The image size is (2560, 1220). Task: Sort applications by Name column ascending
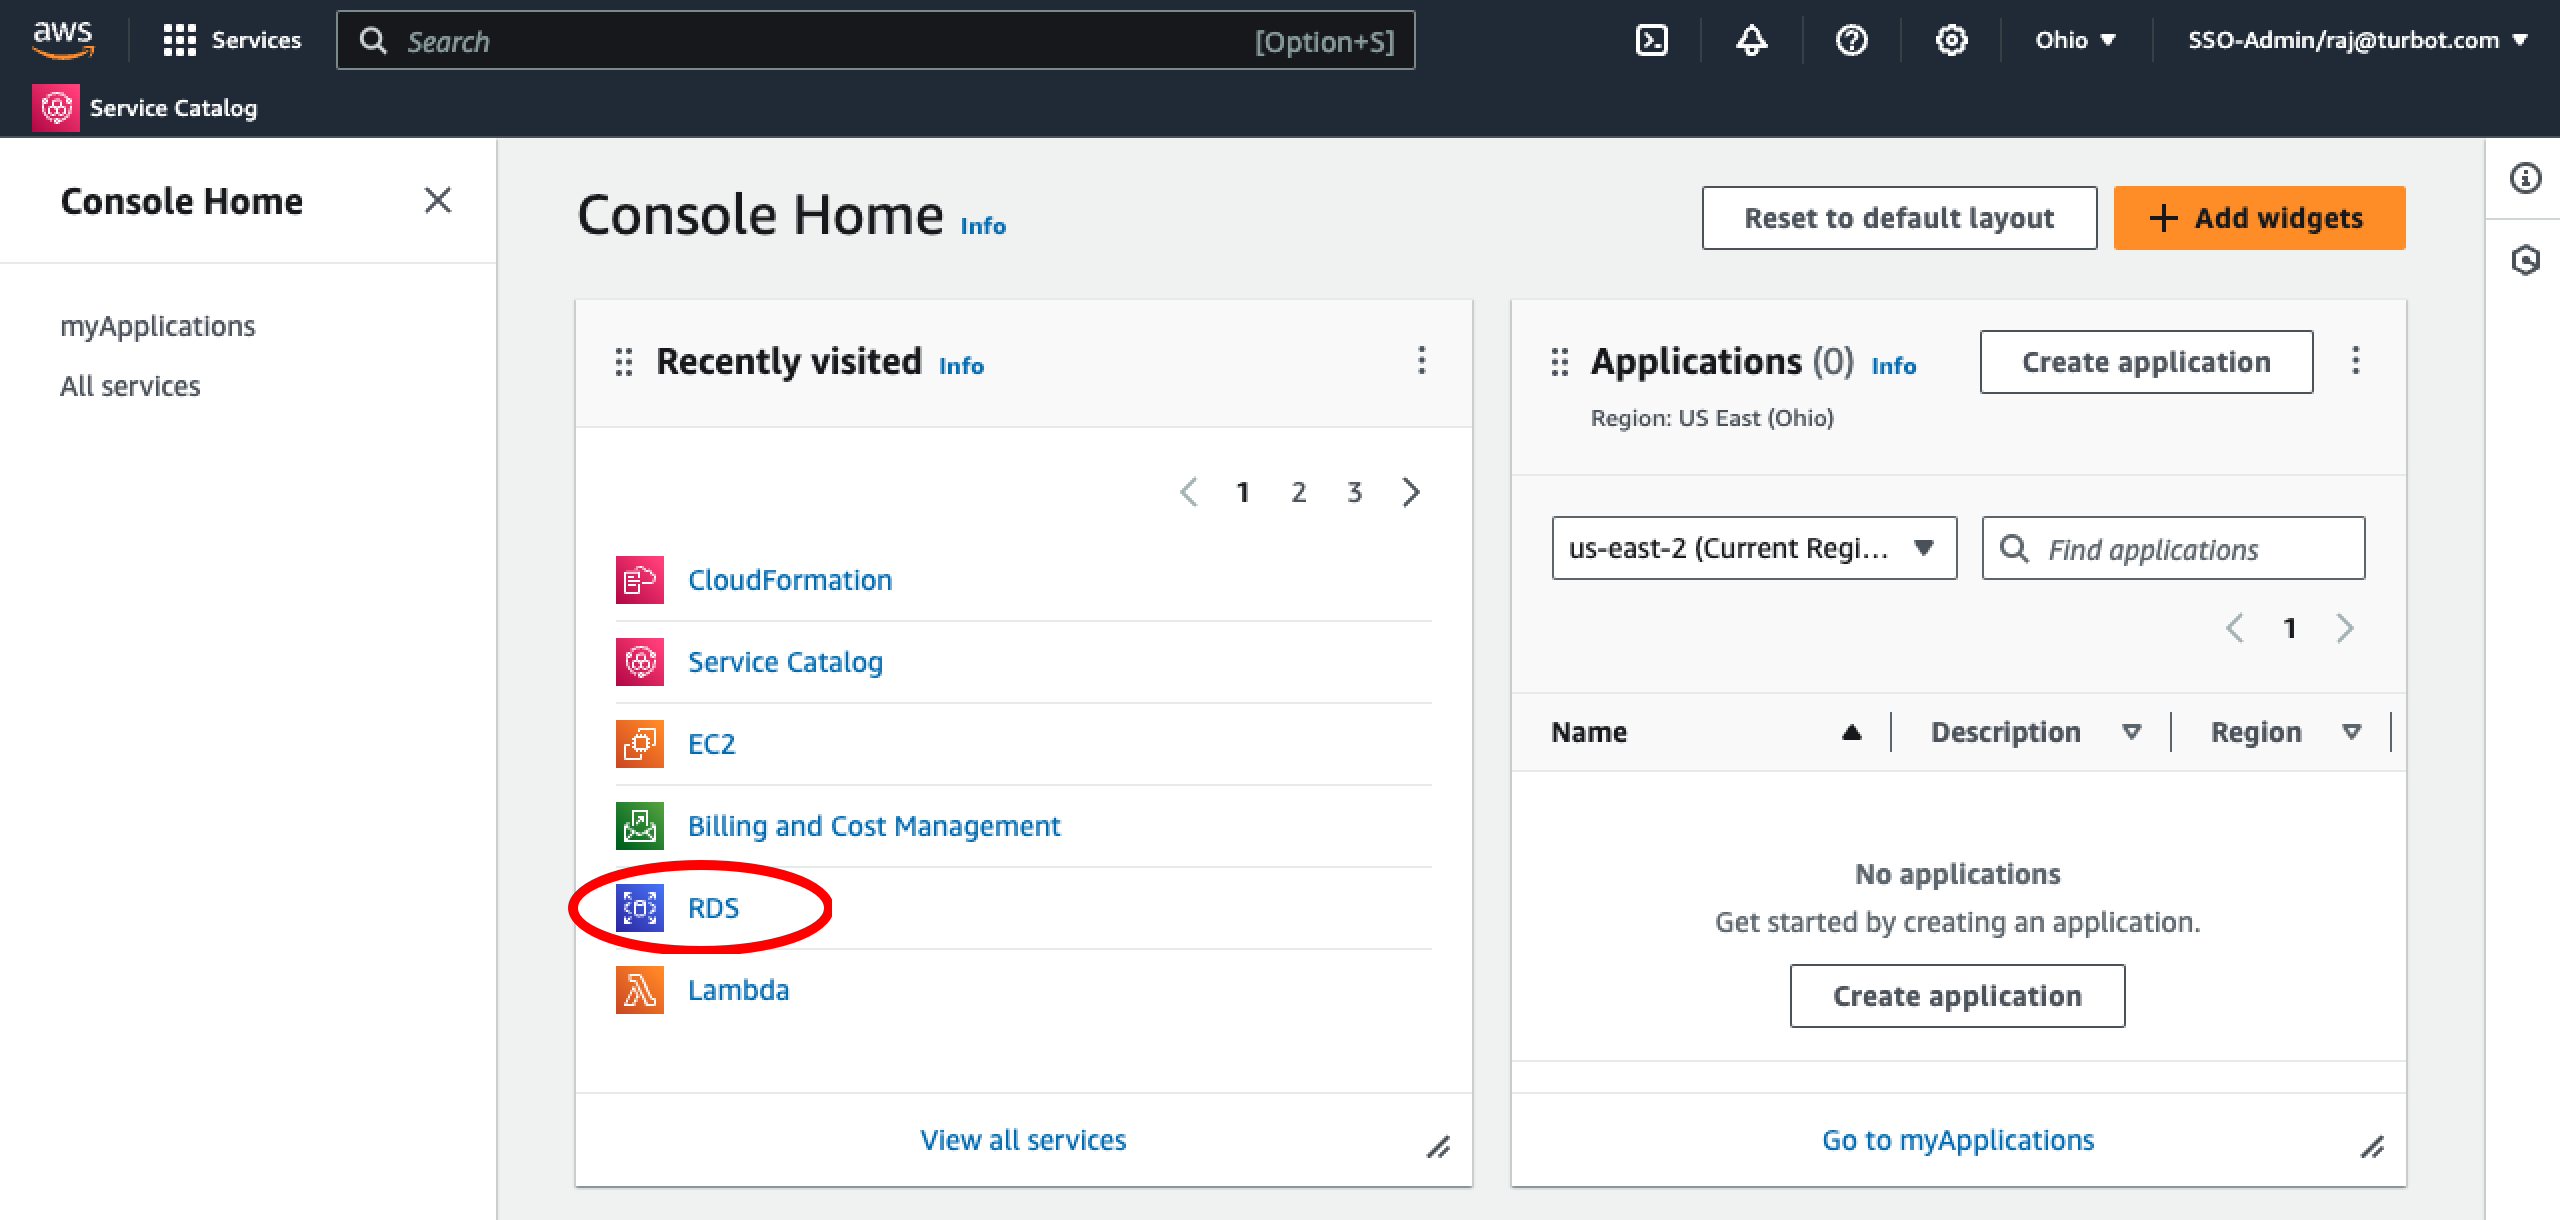click(1850, 731)
